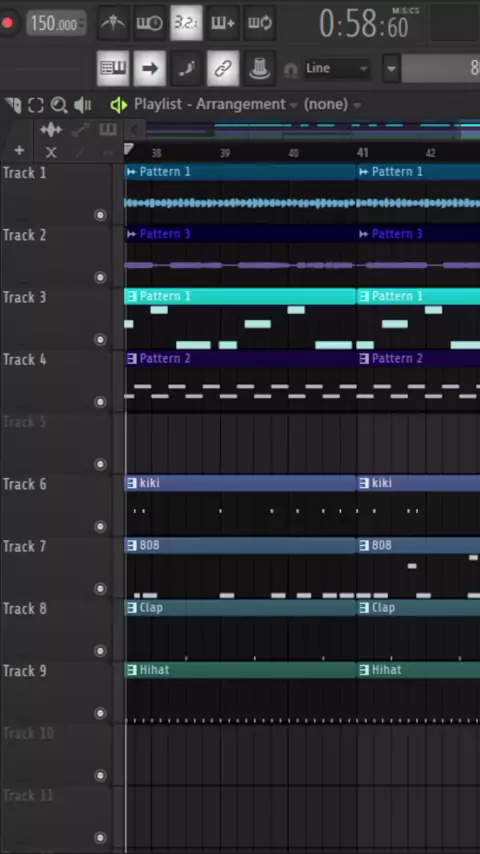Select the Track 9 label

click(x=25, y=671)
